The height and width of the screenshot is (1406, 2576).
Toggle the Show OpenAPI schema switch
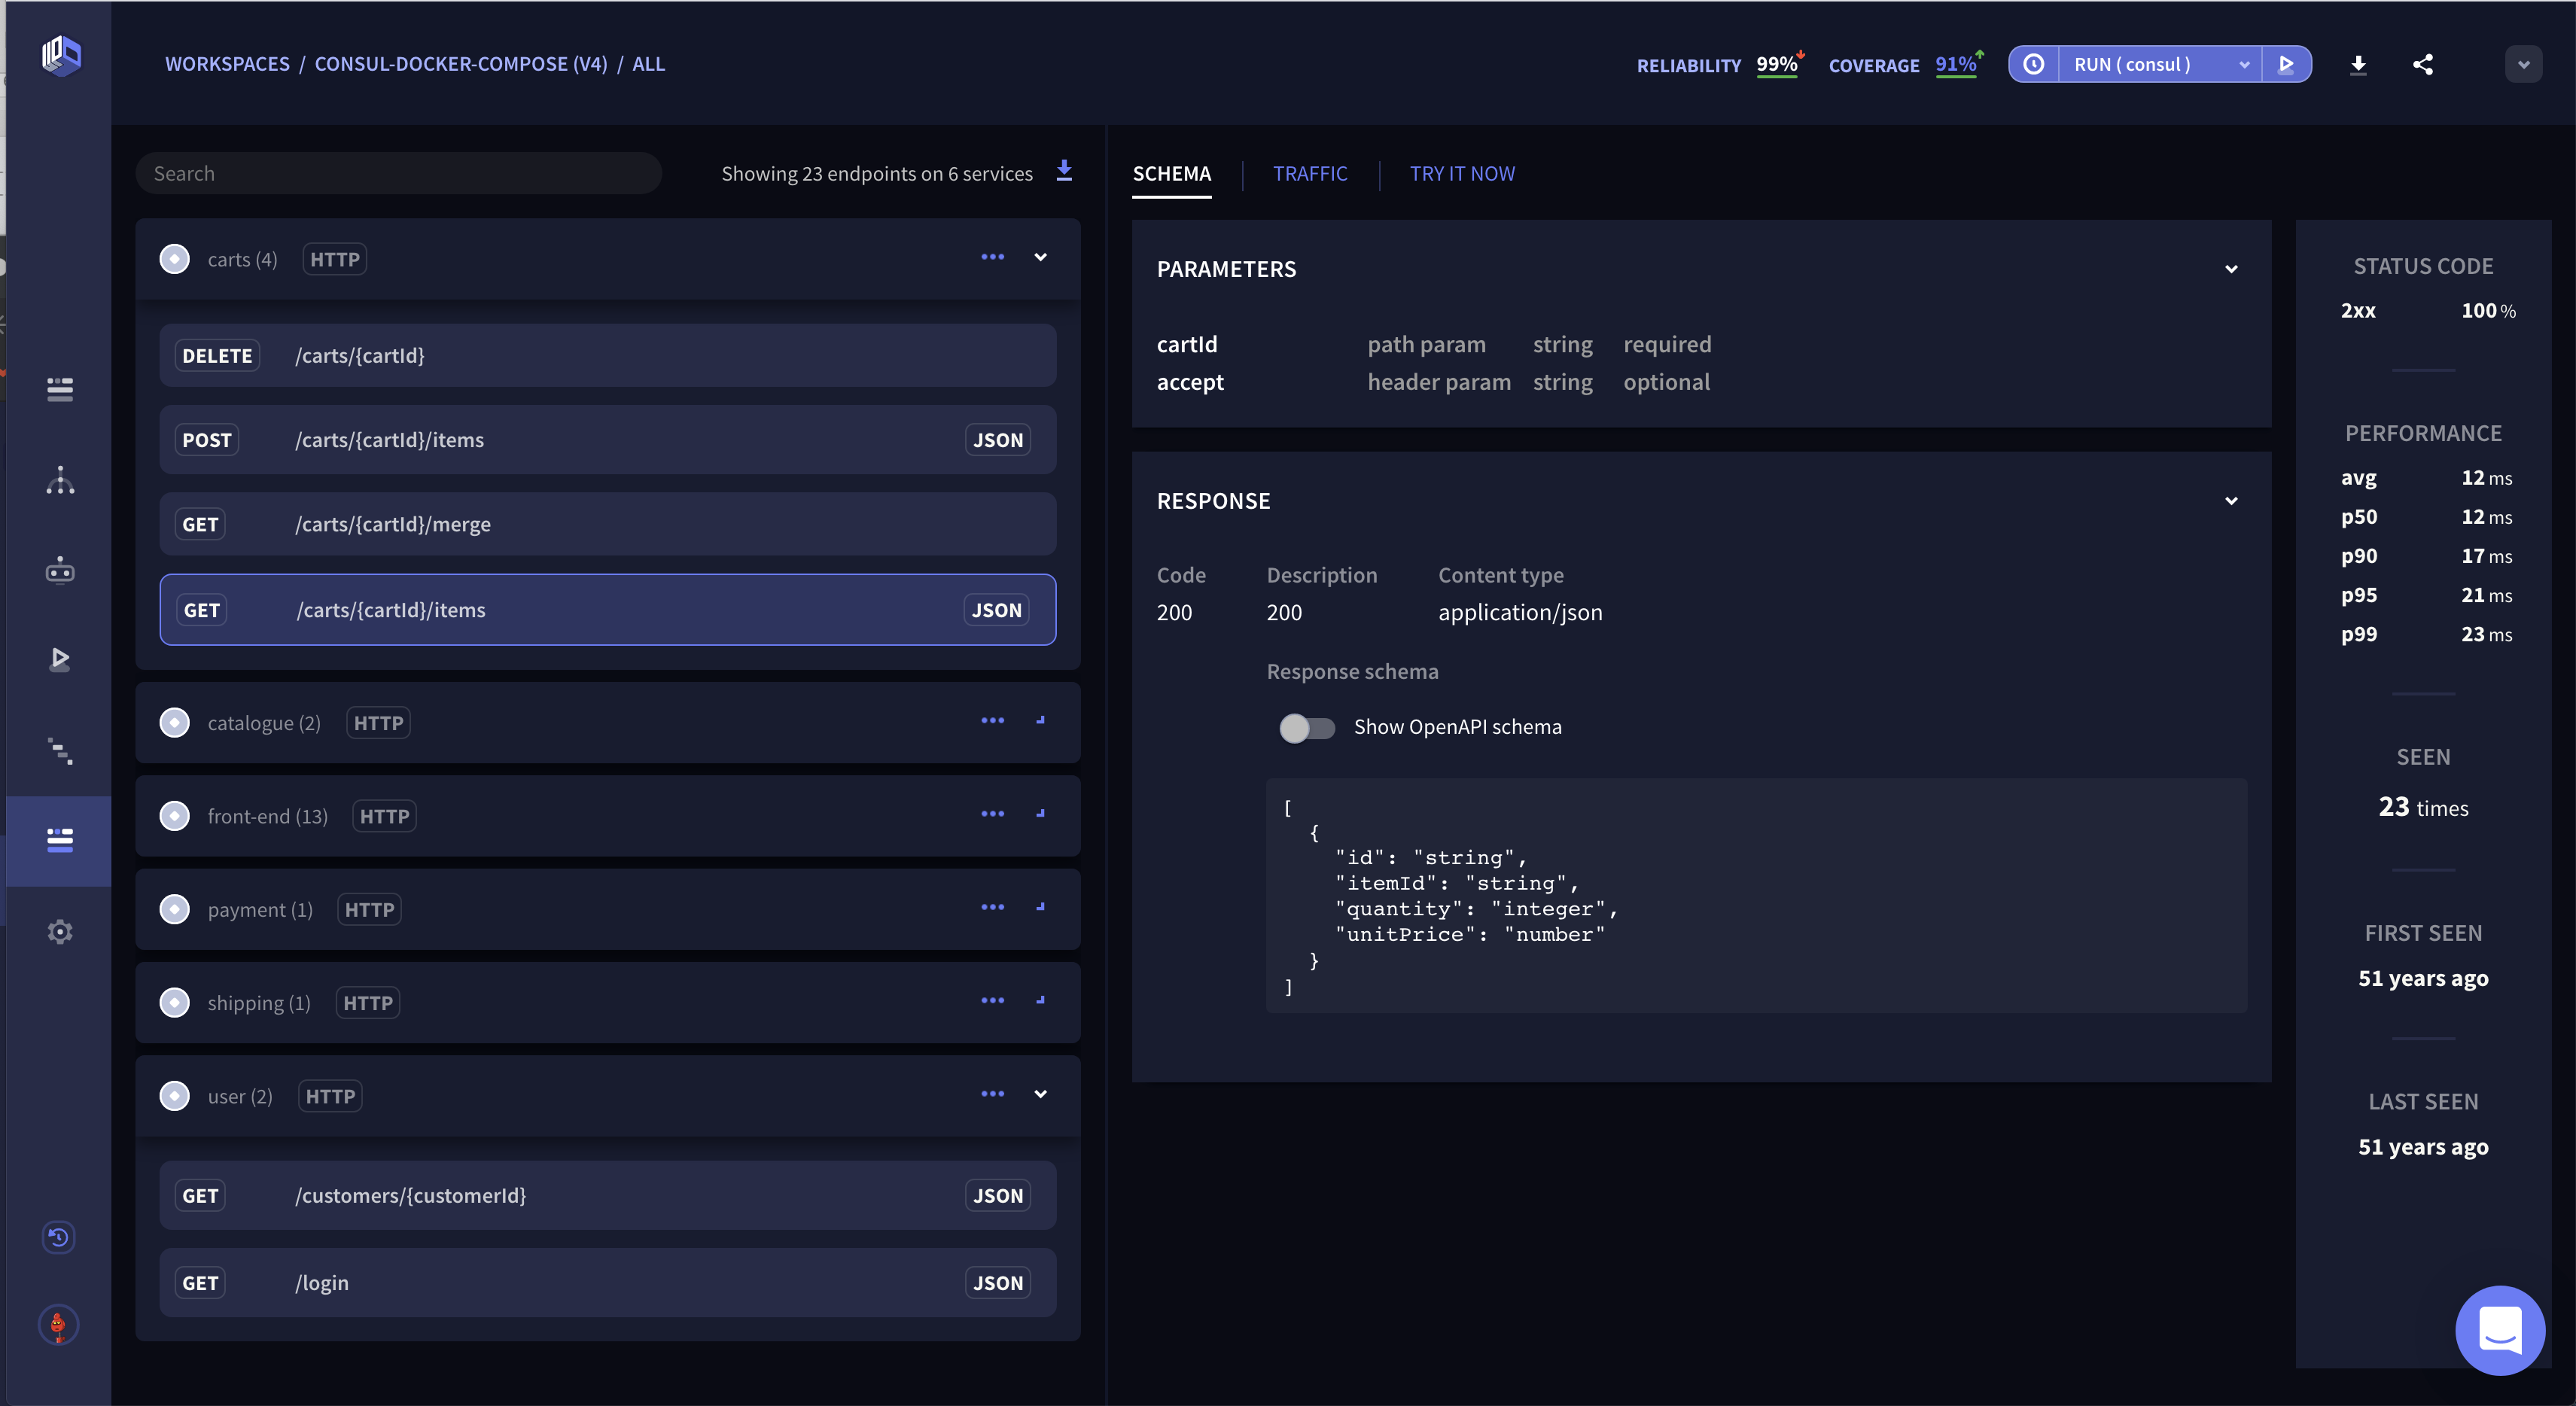(x=1307, y=726)
